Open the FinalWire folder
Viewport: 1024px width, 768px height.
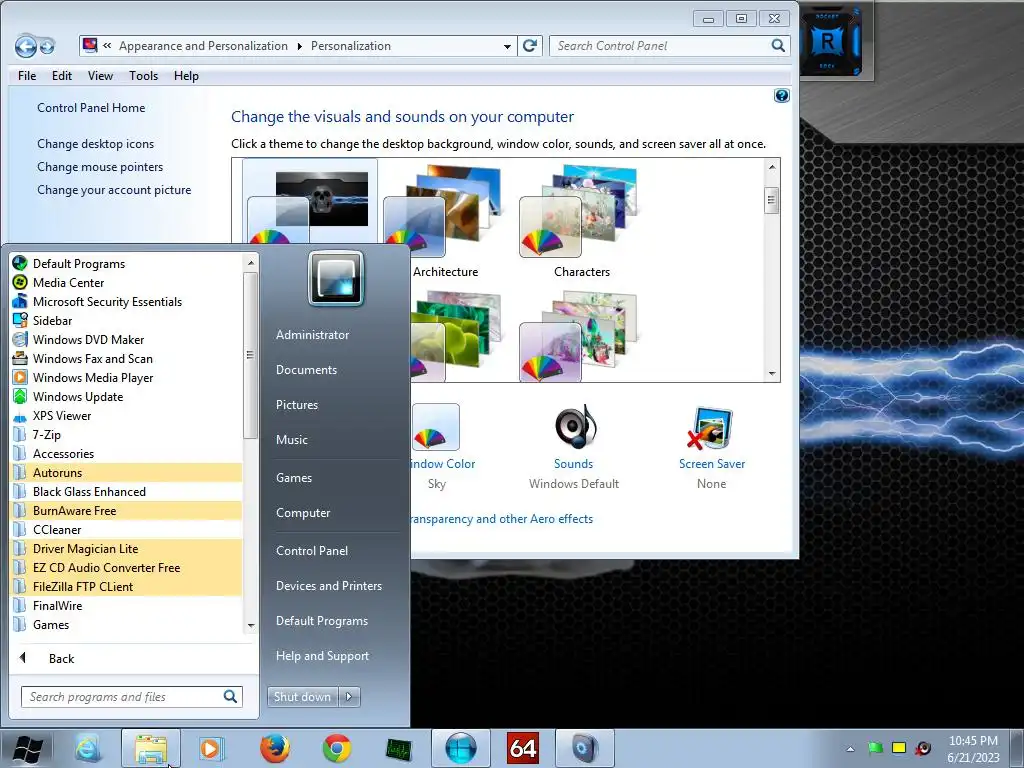click(x=127, y=605)
